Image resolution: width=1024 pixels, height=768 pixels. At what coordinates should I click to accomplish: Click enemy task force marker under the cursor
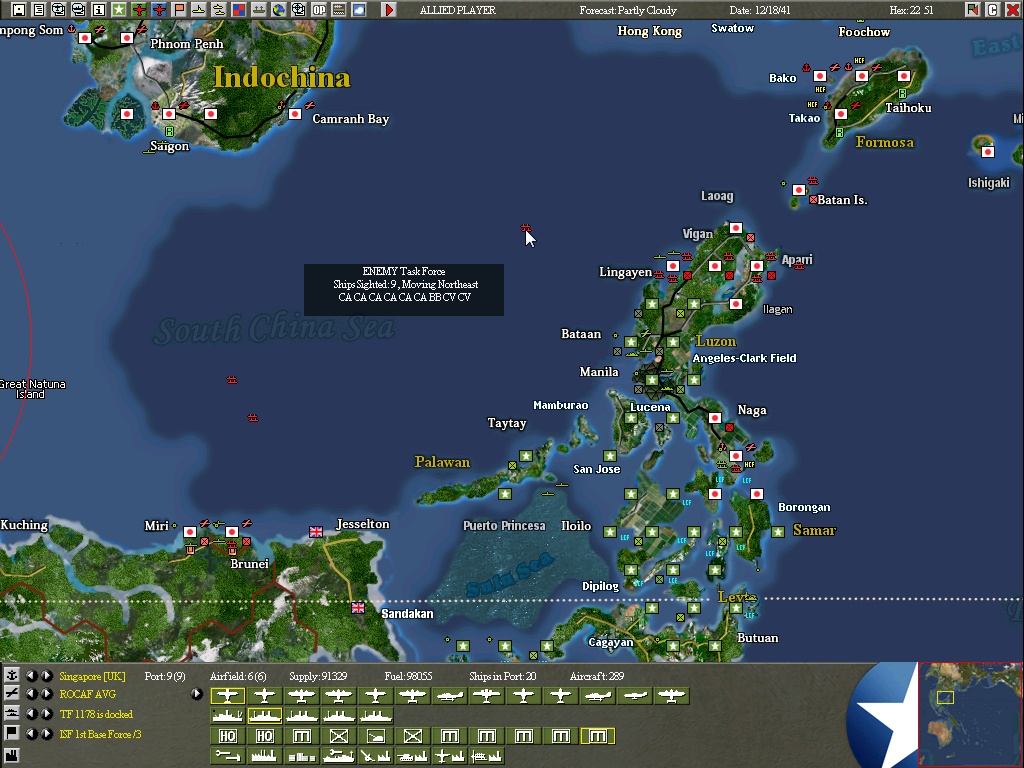[x=526, y=228]
